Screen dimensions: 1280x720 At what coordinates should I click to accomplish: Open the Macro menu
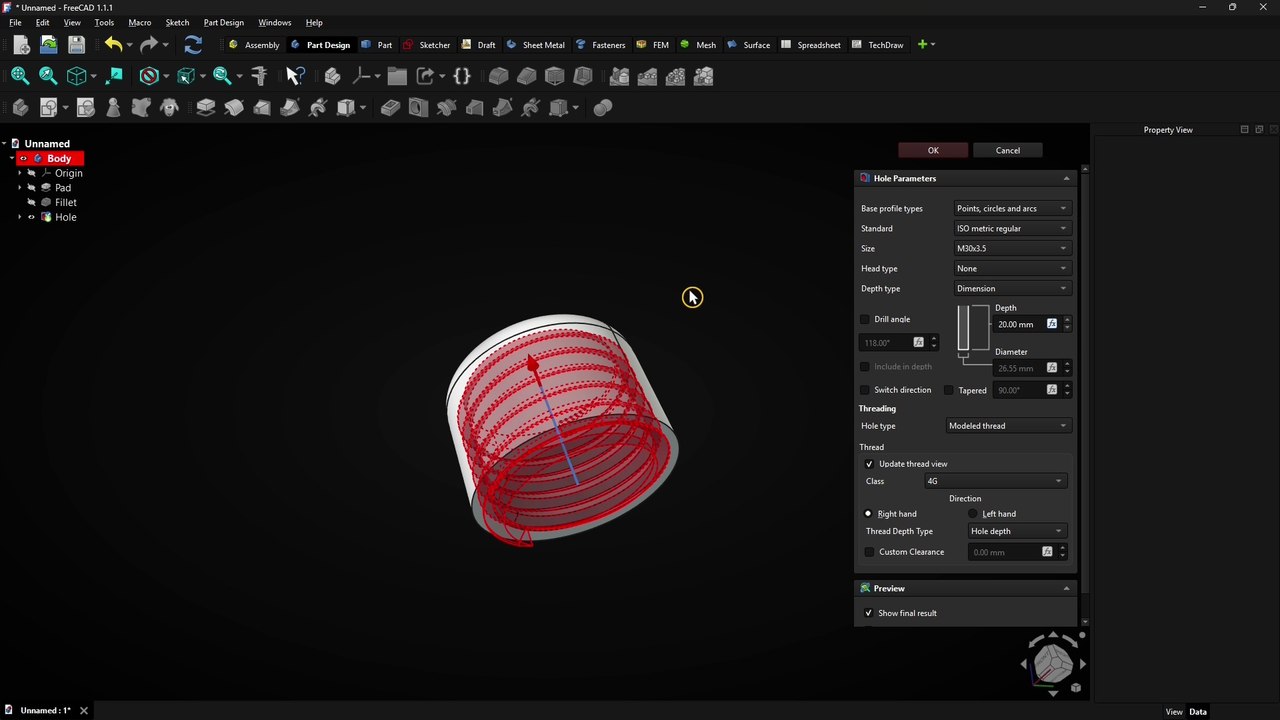[x=139, y=22]
